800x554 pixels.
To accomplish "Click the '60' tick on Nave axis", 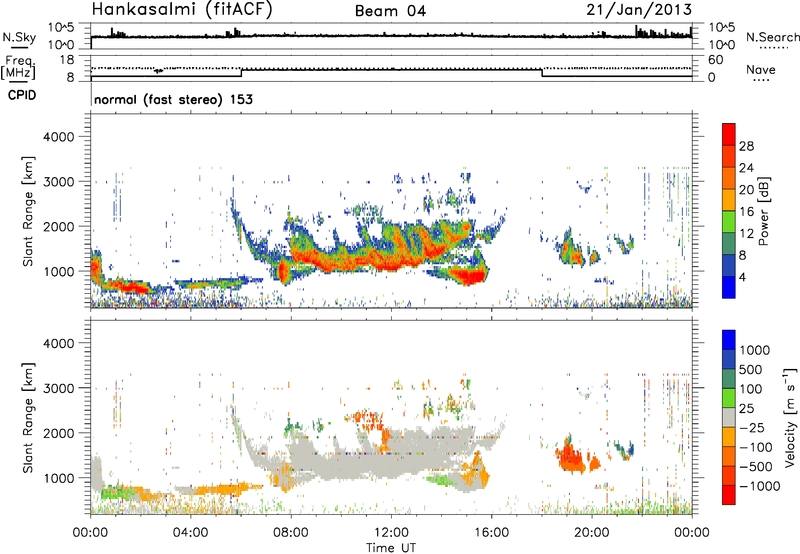I will coord(715,60).
